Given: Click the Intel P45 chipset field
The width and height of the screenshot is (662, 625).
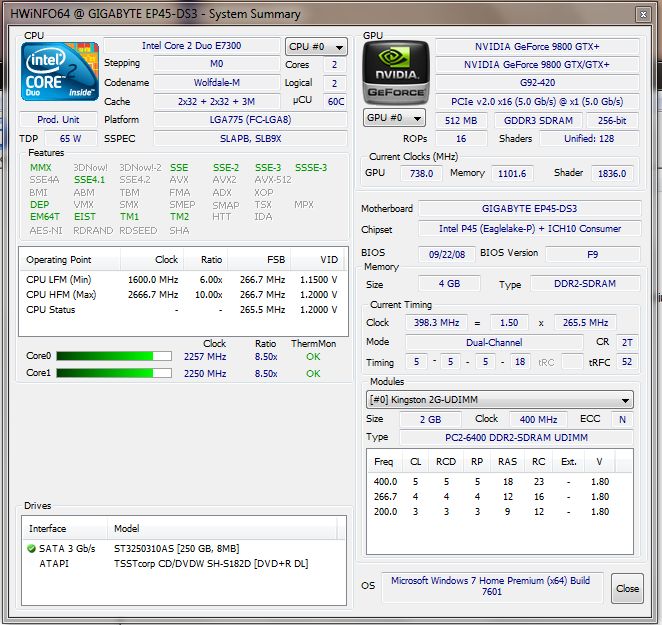Looking at the screenshot, I should (x=529, y=228).
